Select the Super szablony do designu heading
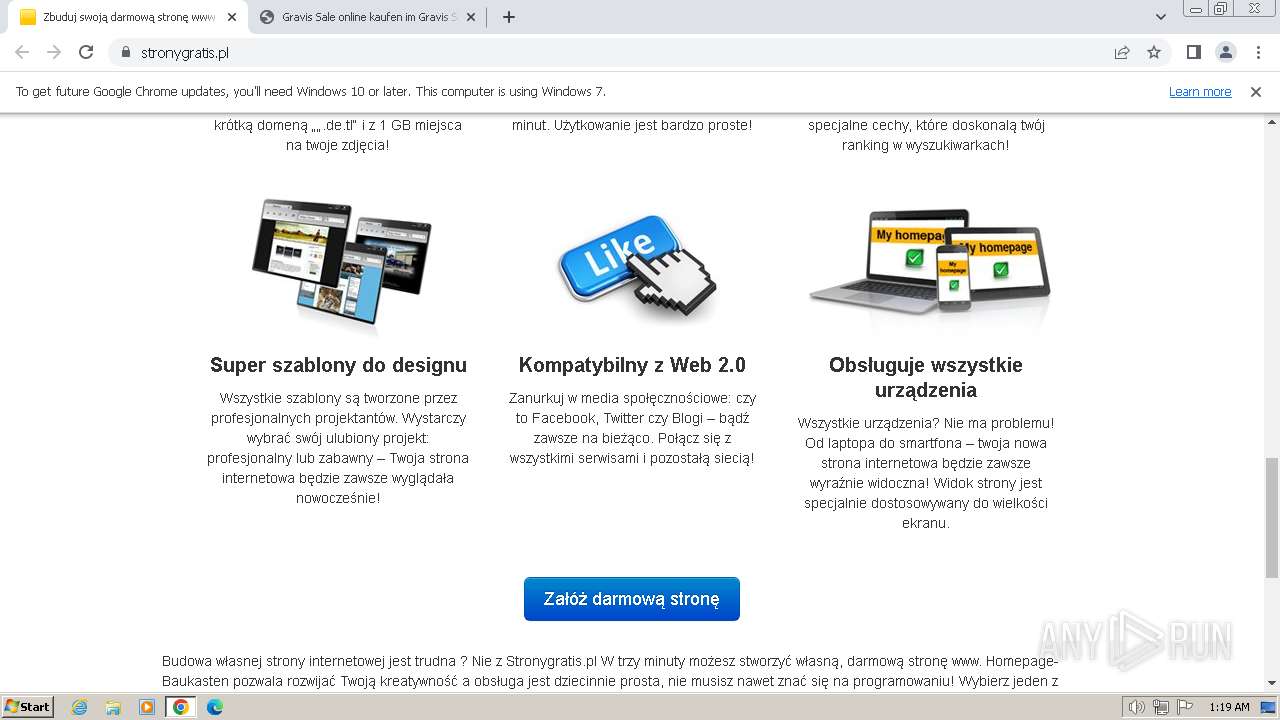 338,365
